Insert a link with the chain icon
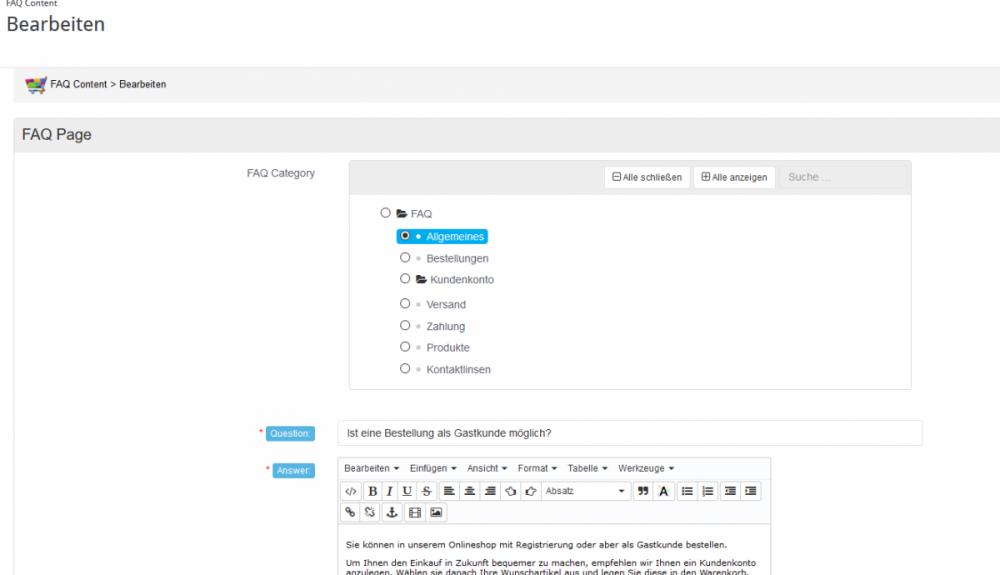The image size is (1000, 575). 350,512
